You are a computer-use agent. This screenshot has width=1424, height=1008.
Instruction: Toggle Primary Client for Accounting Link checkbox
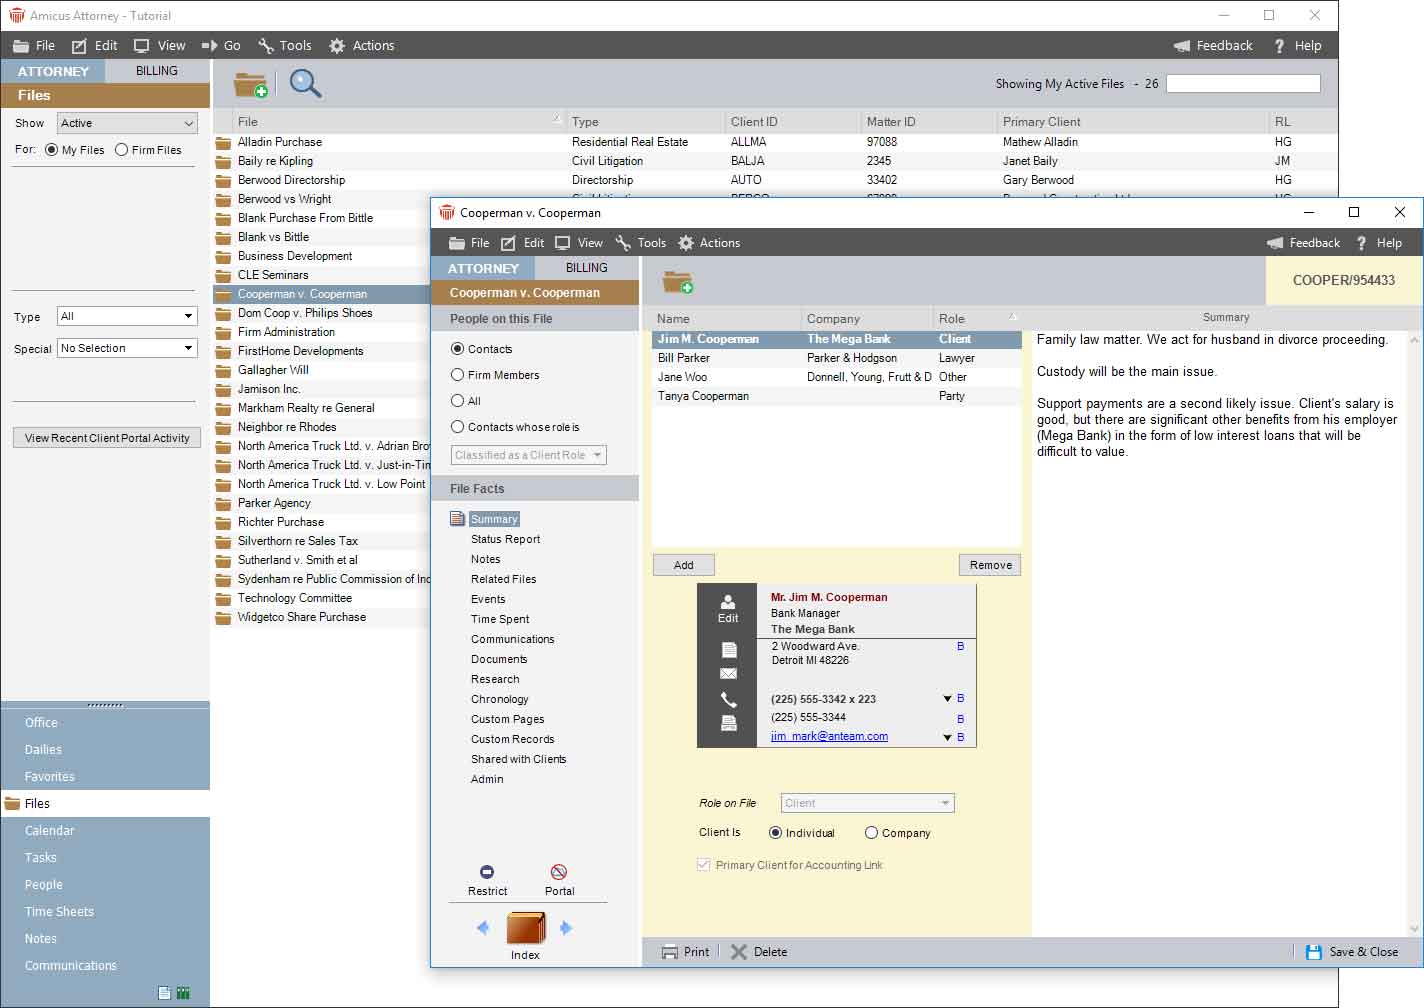pos(703,865)
